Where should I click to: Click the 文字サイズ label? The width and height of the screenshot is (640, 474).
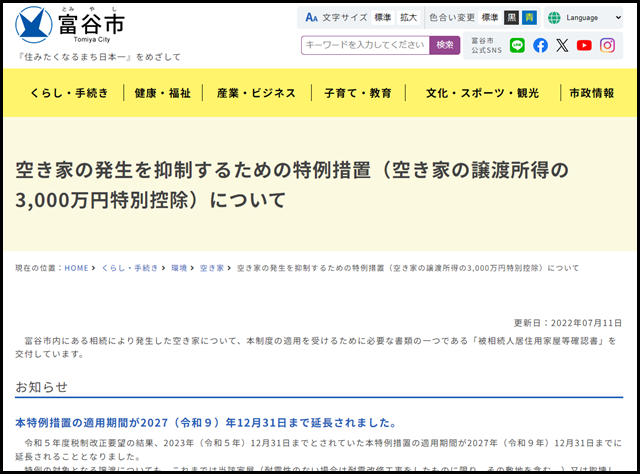click(345, 18)
